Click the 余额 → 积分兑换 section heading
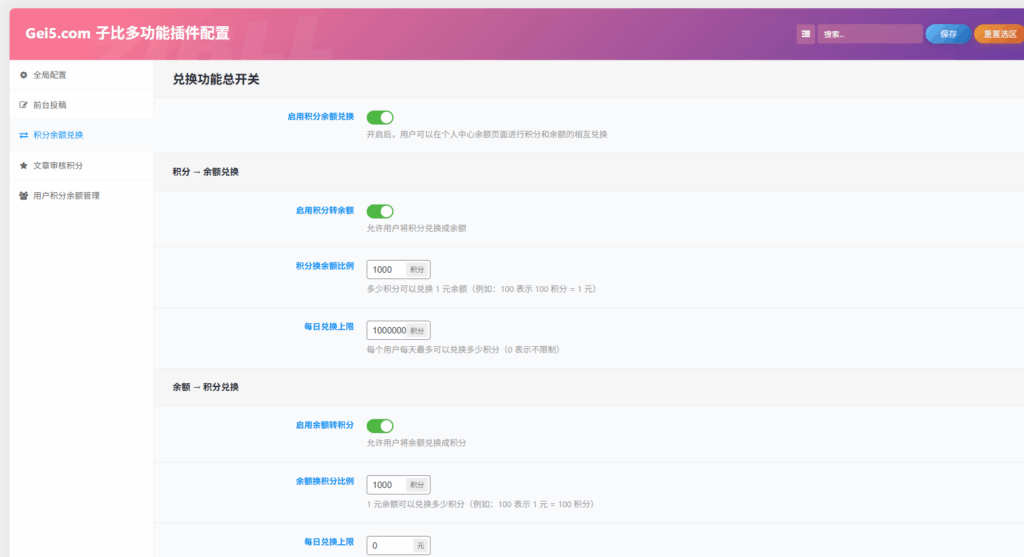Viewport: 1024px width, 557px height. click(206, 387)
